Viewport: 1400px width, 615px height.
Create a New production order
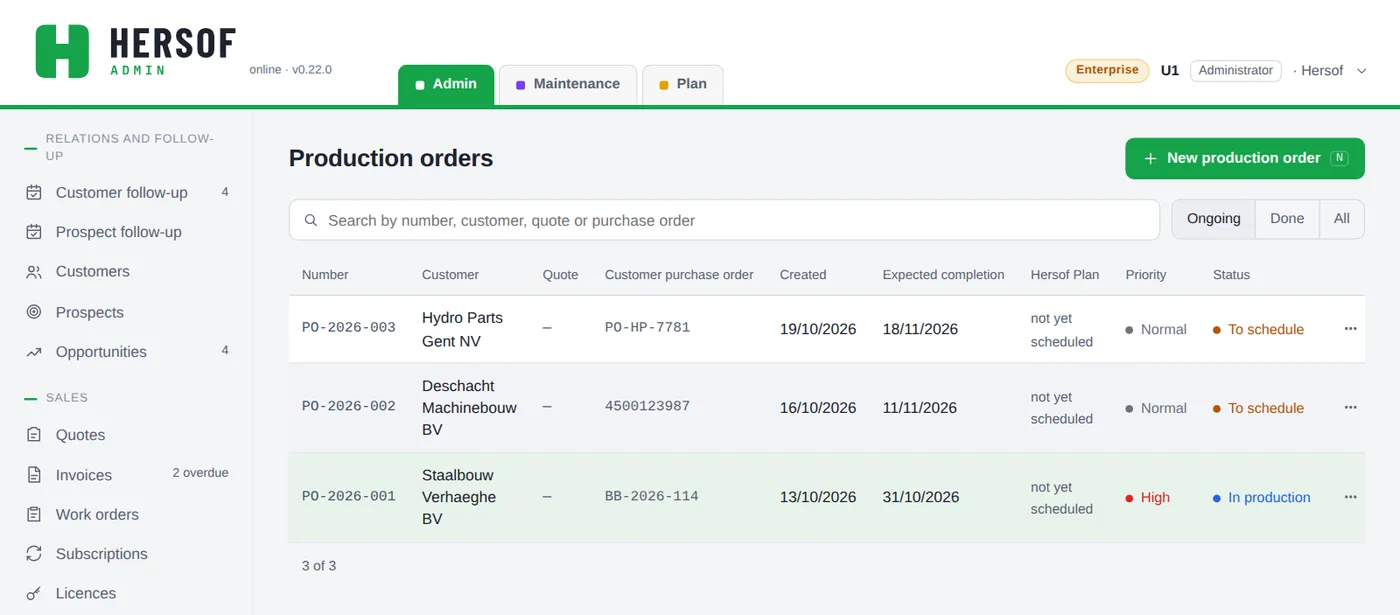[1245, 158]
